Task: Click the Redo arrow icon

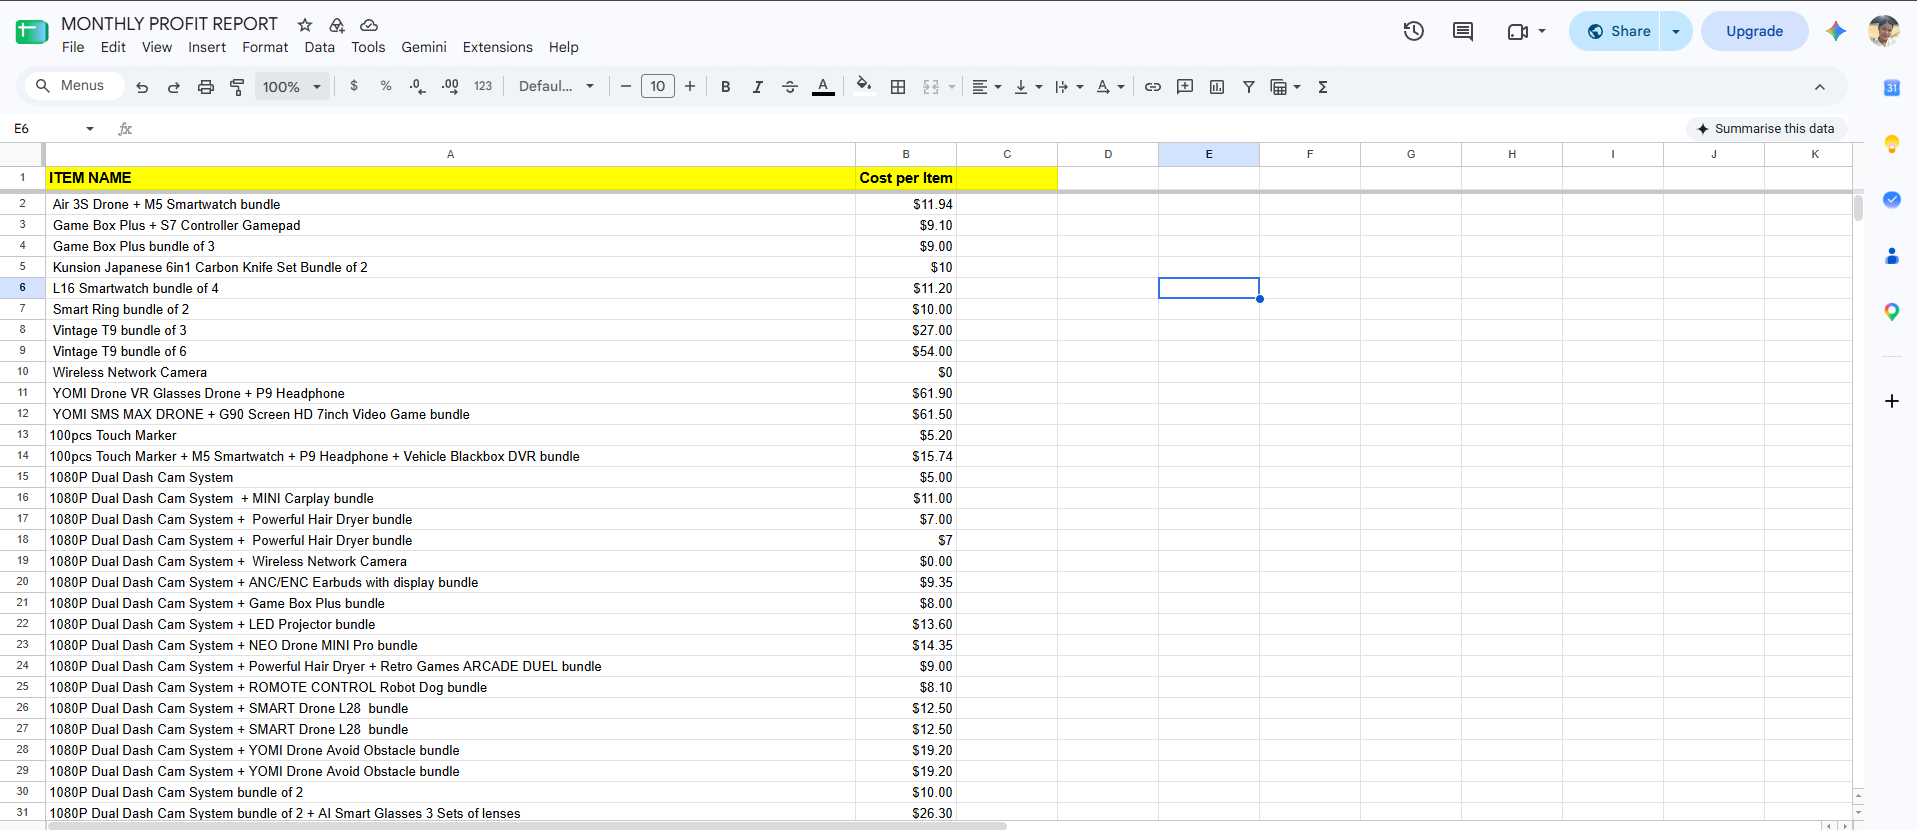Action: pos(173,87)
